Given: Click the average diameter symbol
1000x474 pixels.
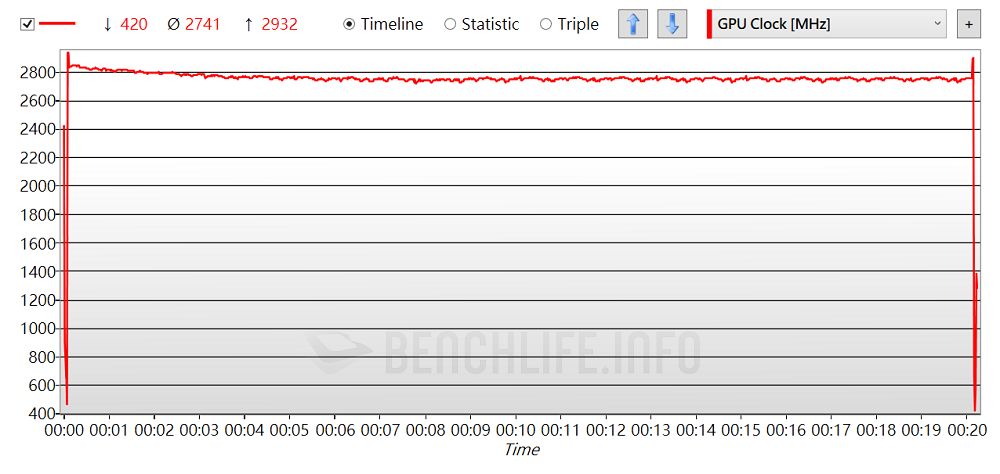Looking at the screenshot, I should click(173, 24).
